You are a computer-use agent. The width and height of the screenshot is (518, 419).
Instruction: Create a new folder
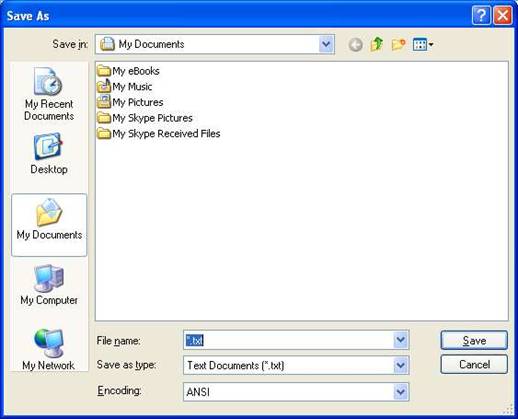(x=398, y=44)
